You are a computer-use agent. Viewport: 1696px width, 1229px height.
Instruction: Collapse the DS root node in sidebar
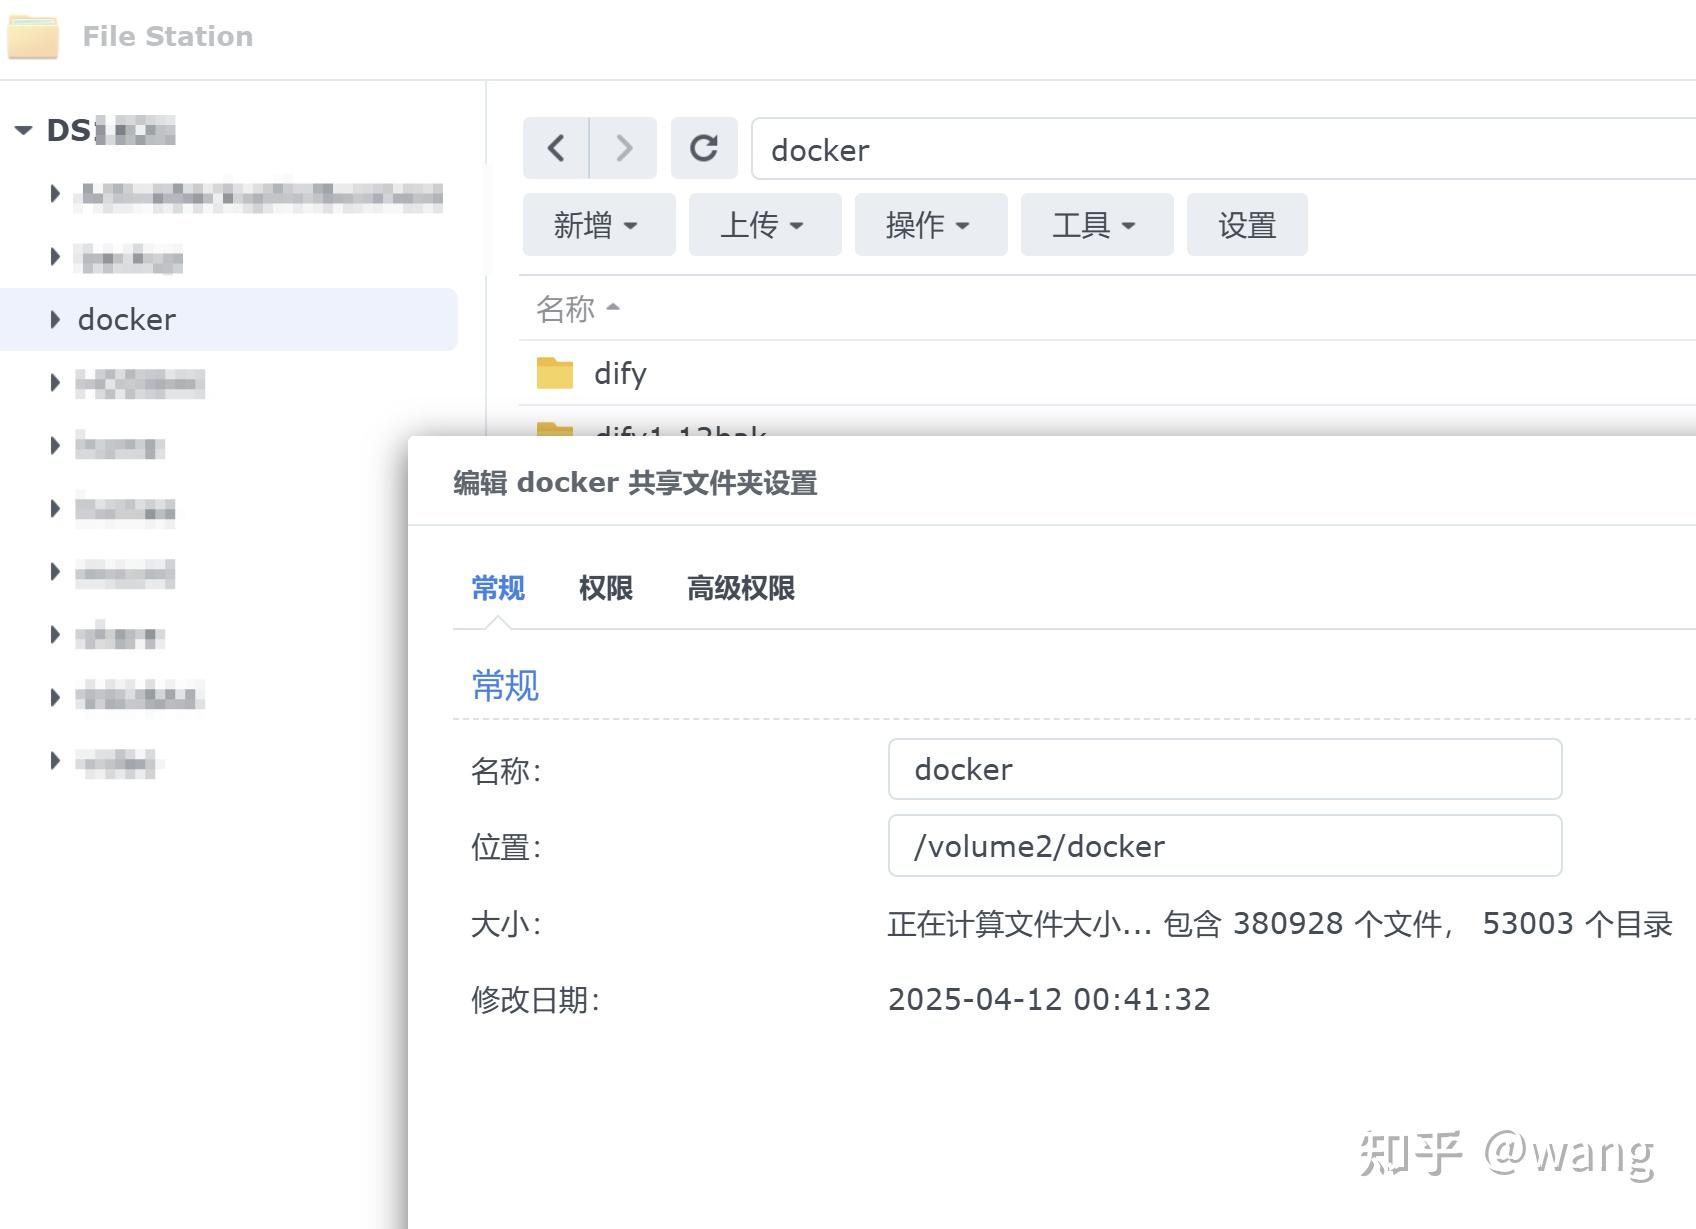pyautogui.click(x=22, y=130)
